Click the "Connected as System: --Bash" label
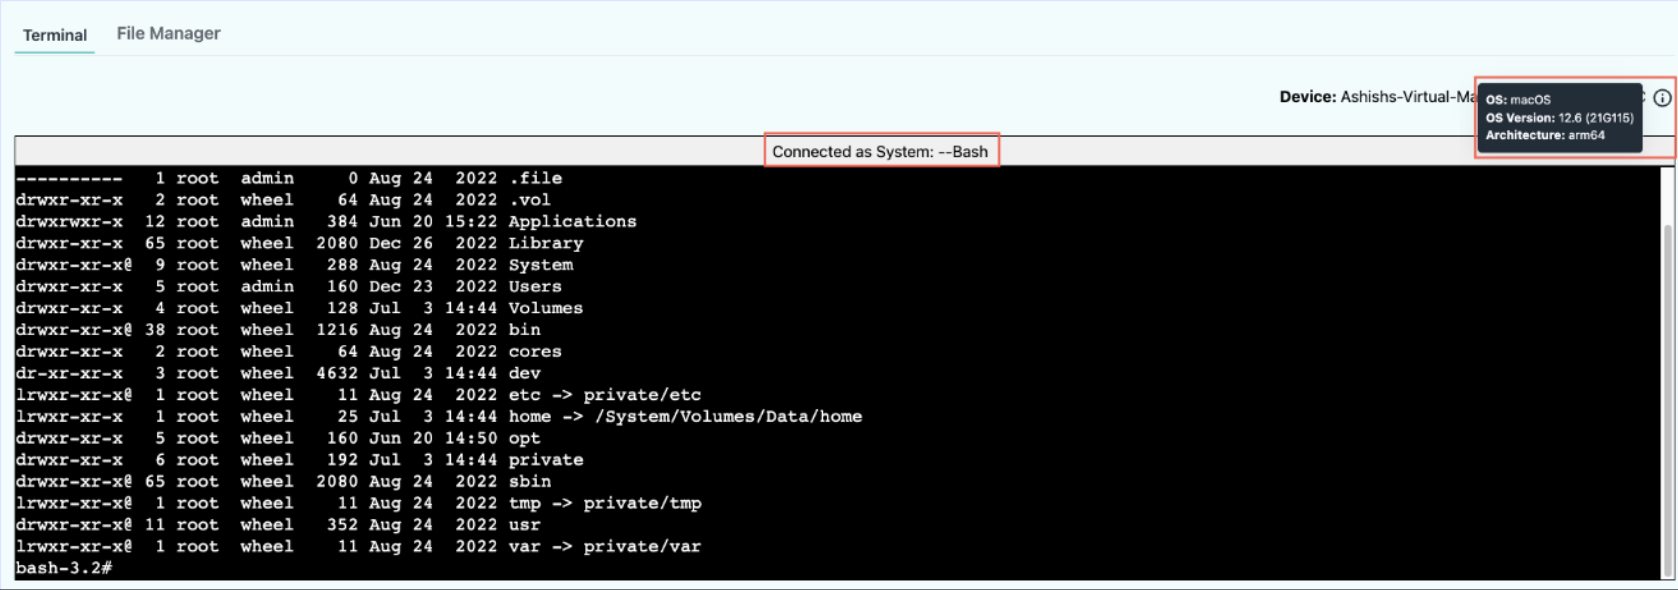 click(x=880, y=151)
